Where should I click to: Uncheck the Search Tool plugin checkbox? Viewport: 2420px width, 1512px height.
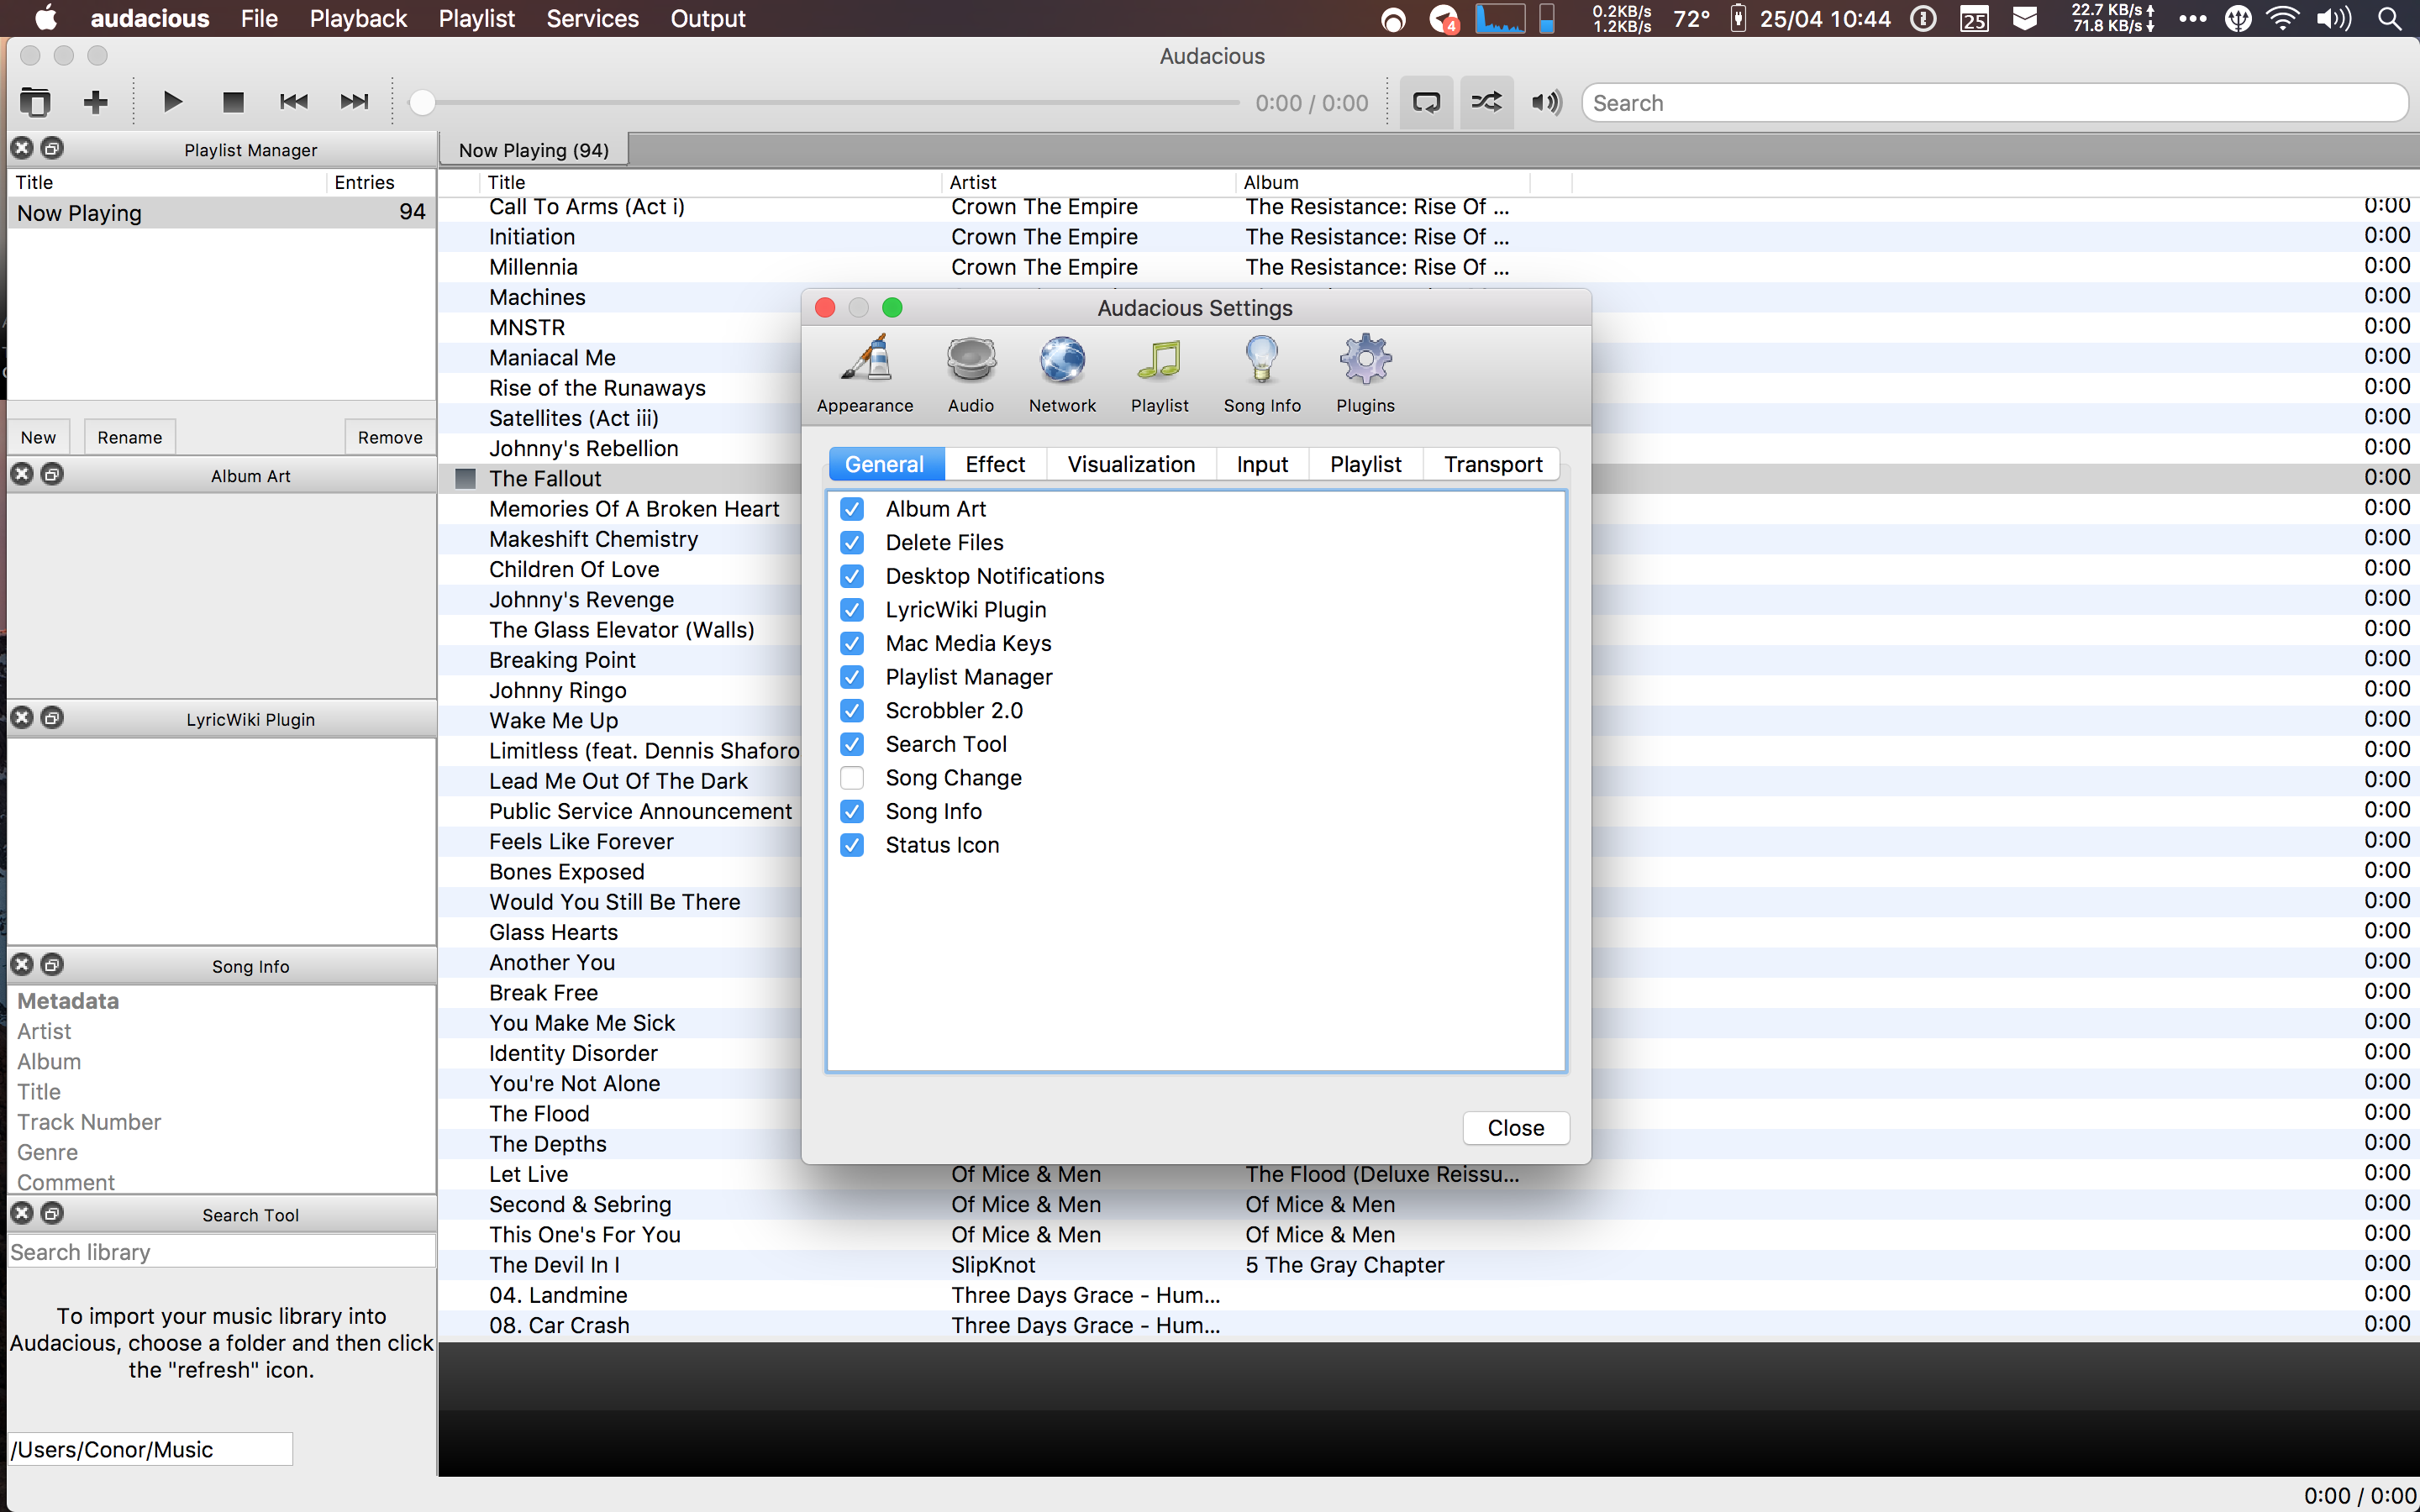(x=852, y=744)
